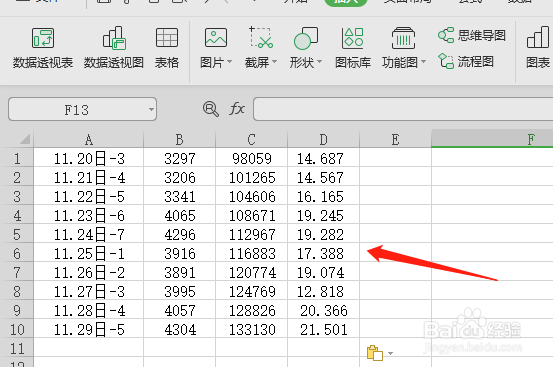Select cell containing 3297
The height and width of the screenshot is (367, 553).
180,159
